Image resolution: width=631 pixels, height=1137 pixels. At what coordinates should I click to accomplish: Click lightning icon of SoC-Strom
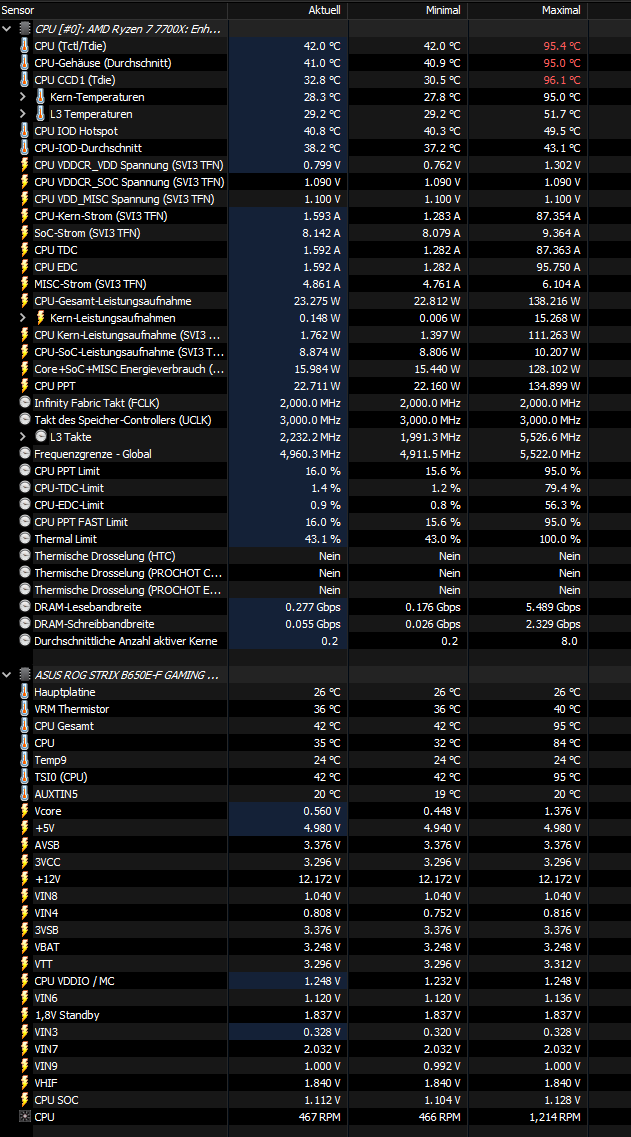coord(25,233)
